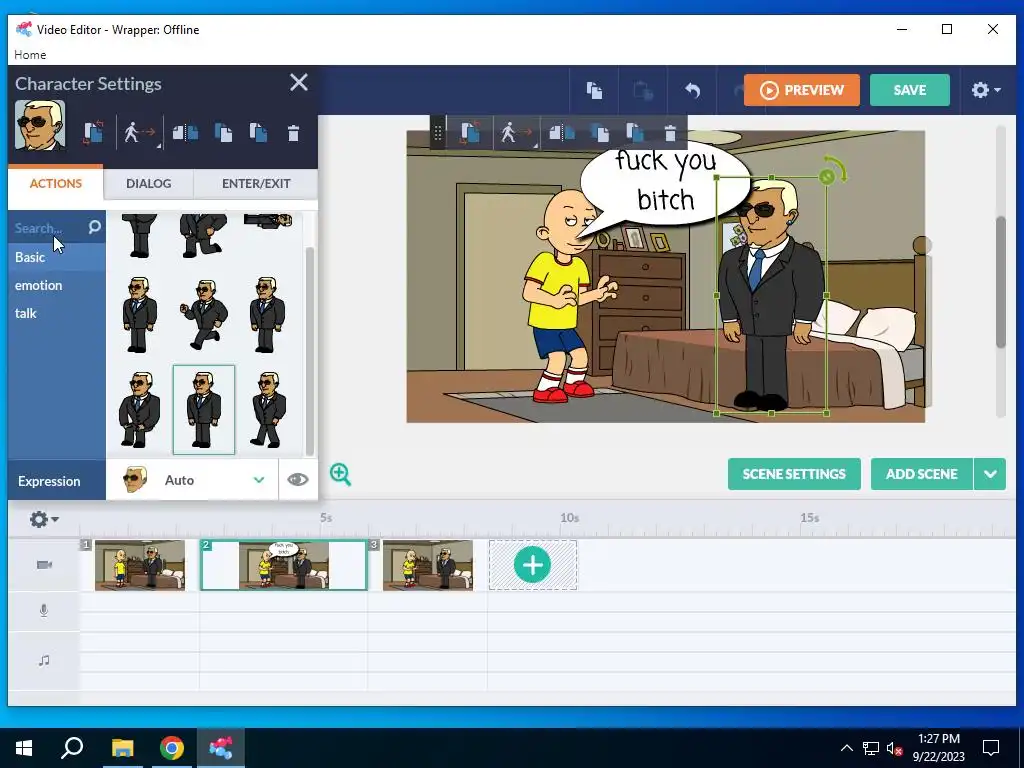Click the action list scrollbar
Viewport: 1024px width, 768px height.
310,351
